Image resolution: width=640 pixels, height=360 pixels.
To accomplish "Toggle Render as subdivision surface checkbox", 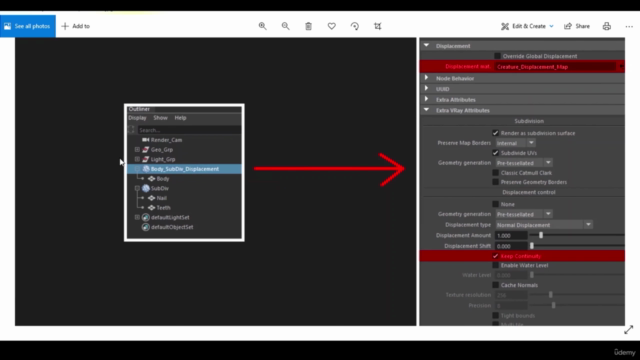I will (496, 133).
